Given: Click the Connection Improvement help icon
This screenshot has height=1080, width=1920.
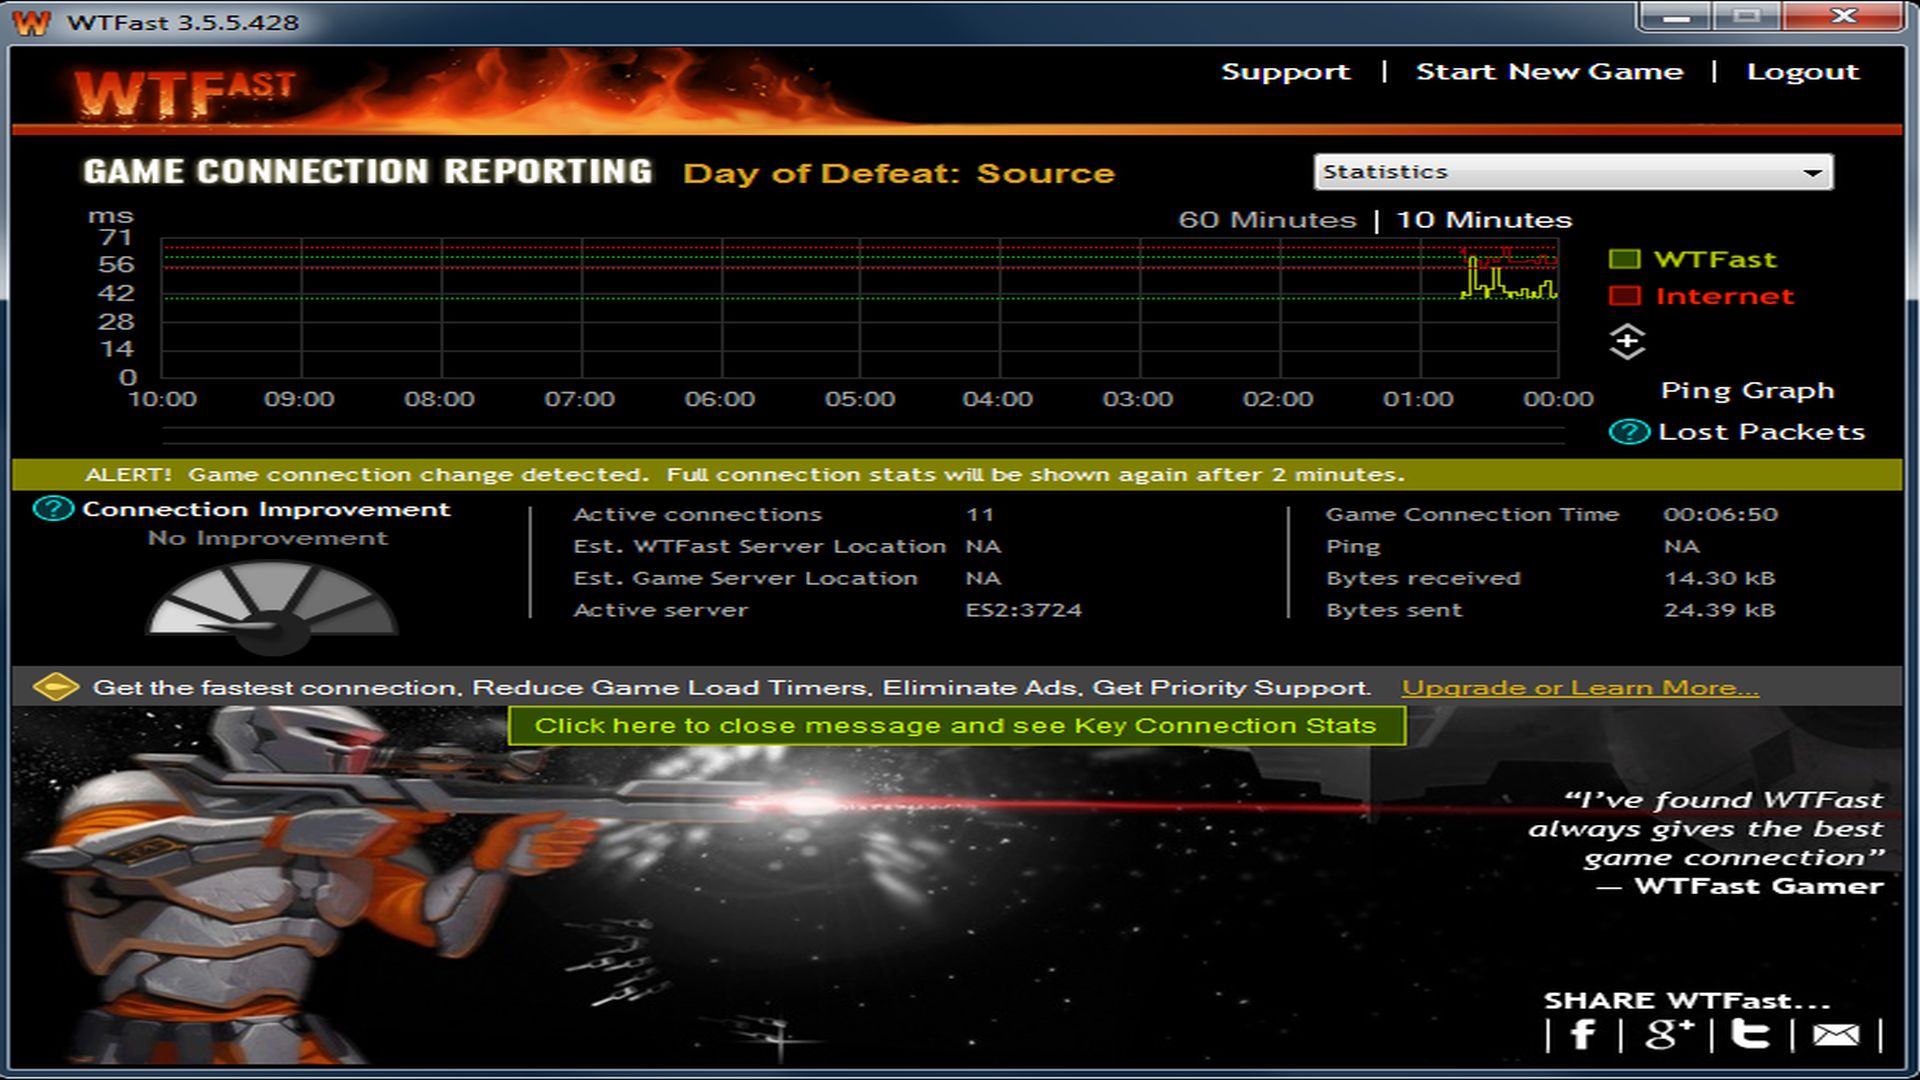Looking at the screenshot, I should [x=54, y=509].
